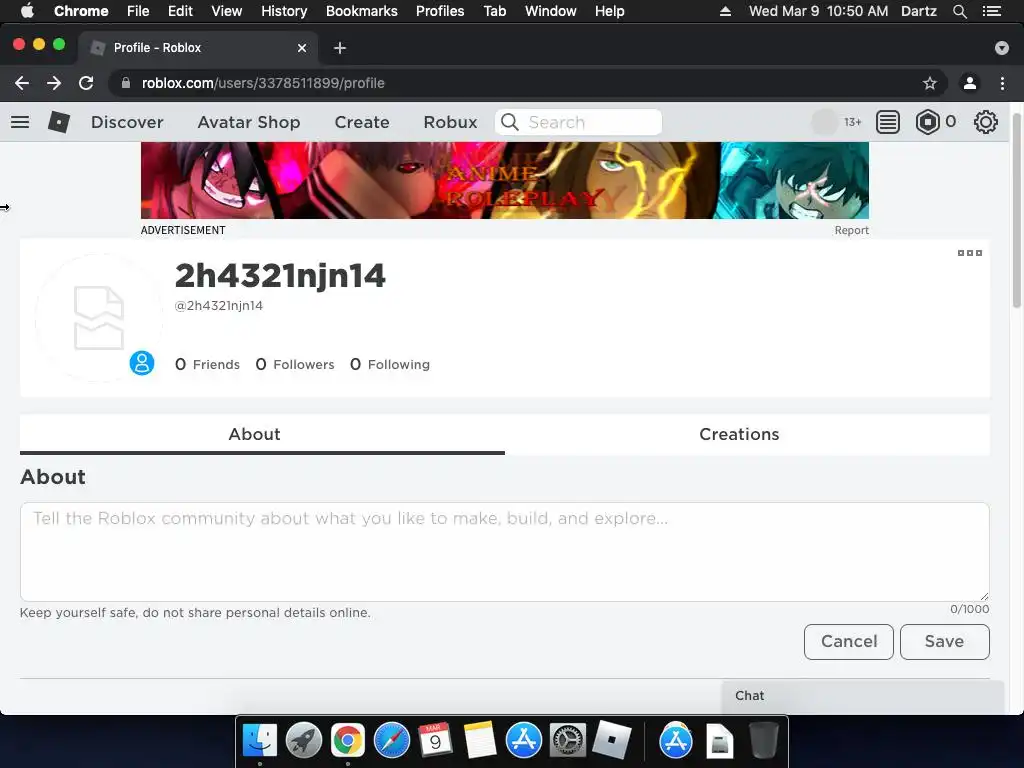1024x768 pixels.
Task: Open Discover in Roblox navigation
Action: tap(127, 122)
